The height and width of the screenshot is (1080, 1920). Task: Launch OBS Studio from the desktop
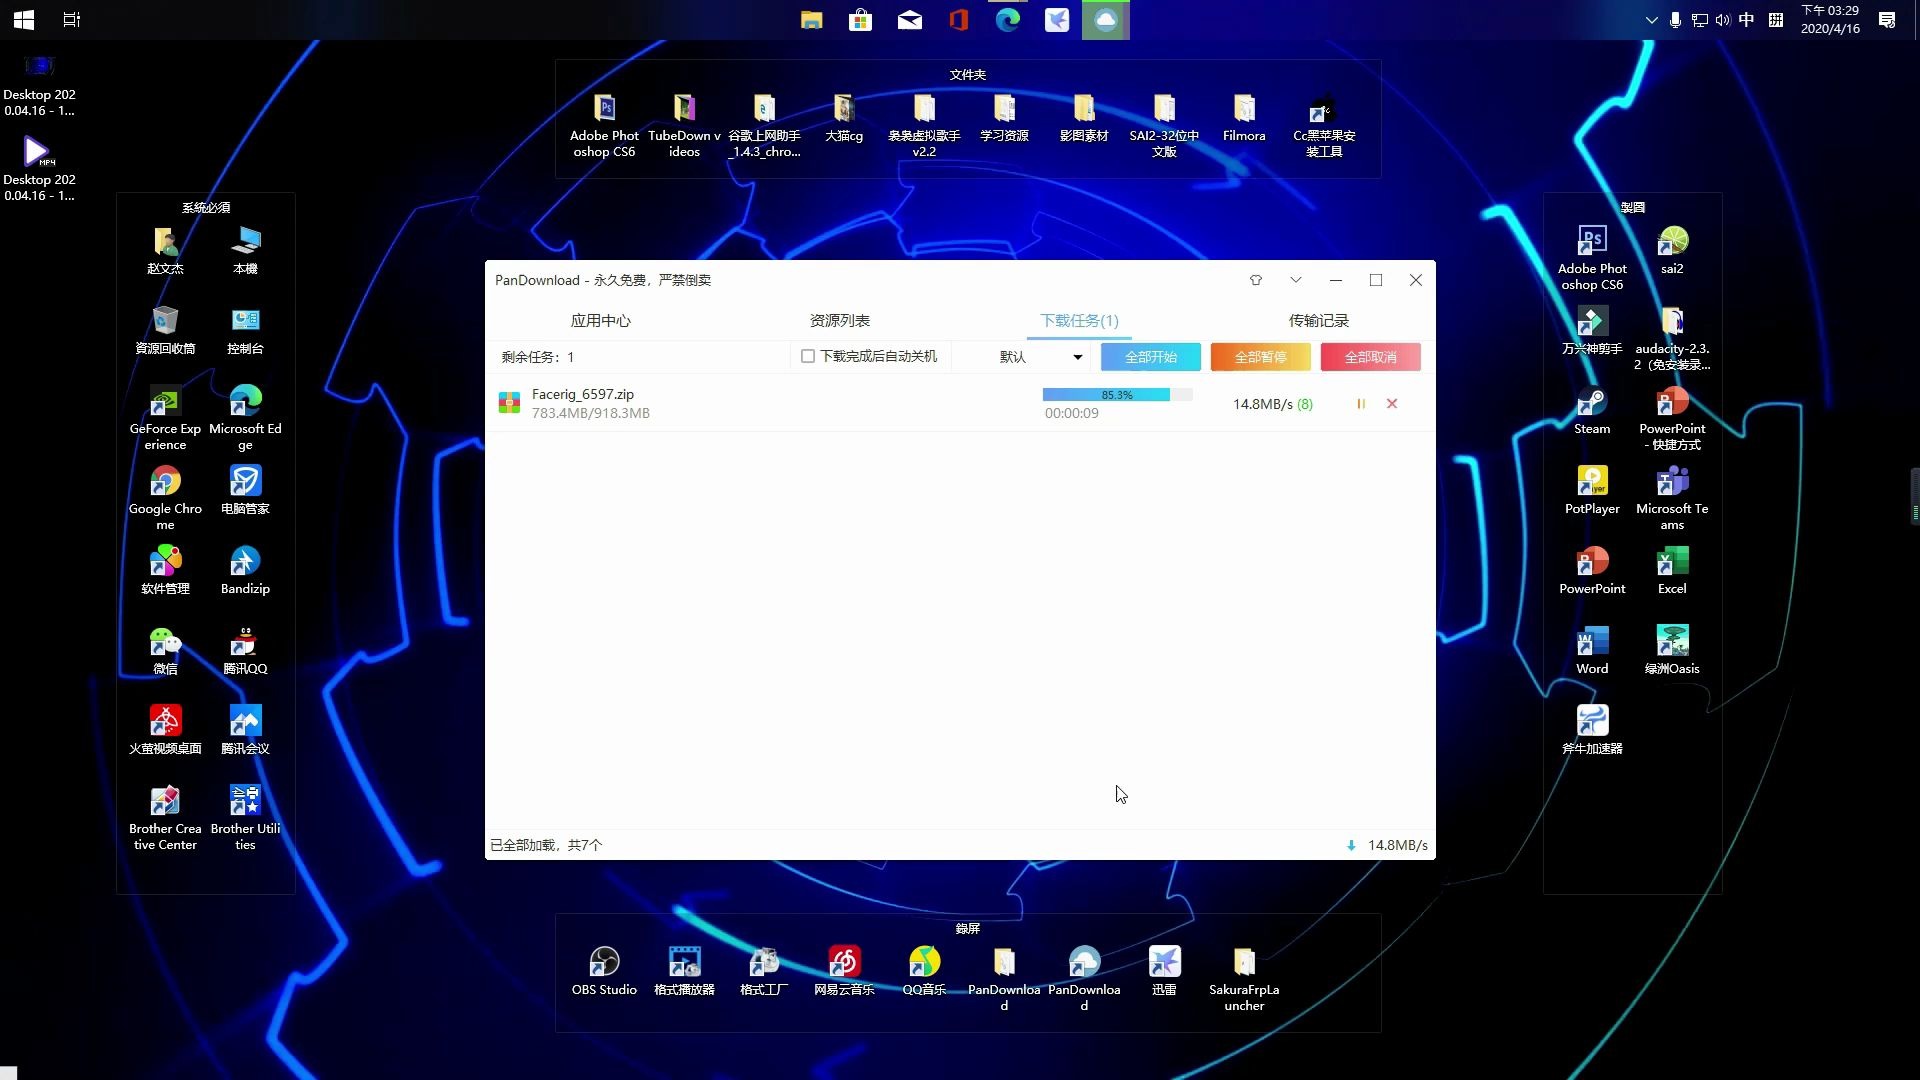(x=604, y=965)
